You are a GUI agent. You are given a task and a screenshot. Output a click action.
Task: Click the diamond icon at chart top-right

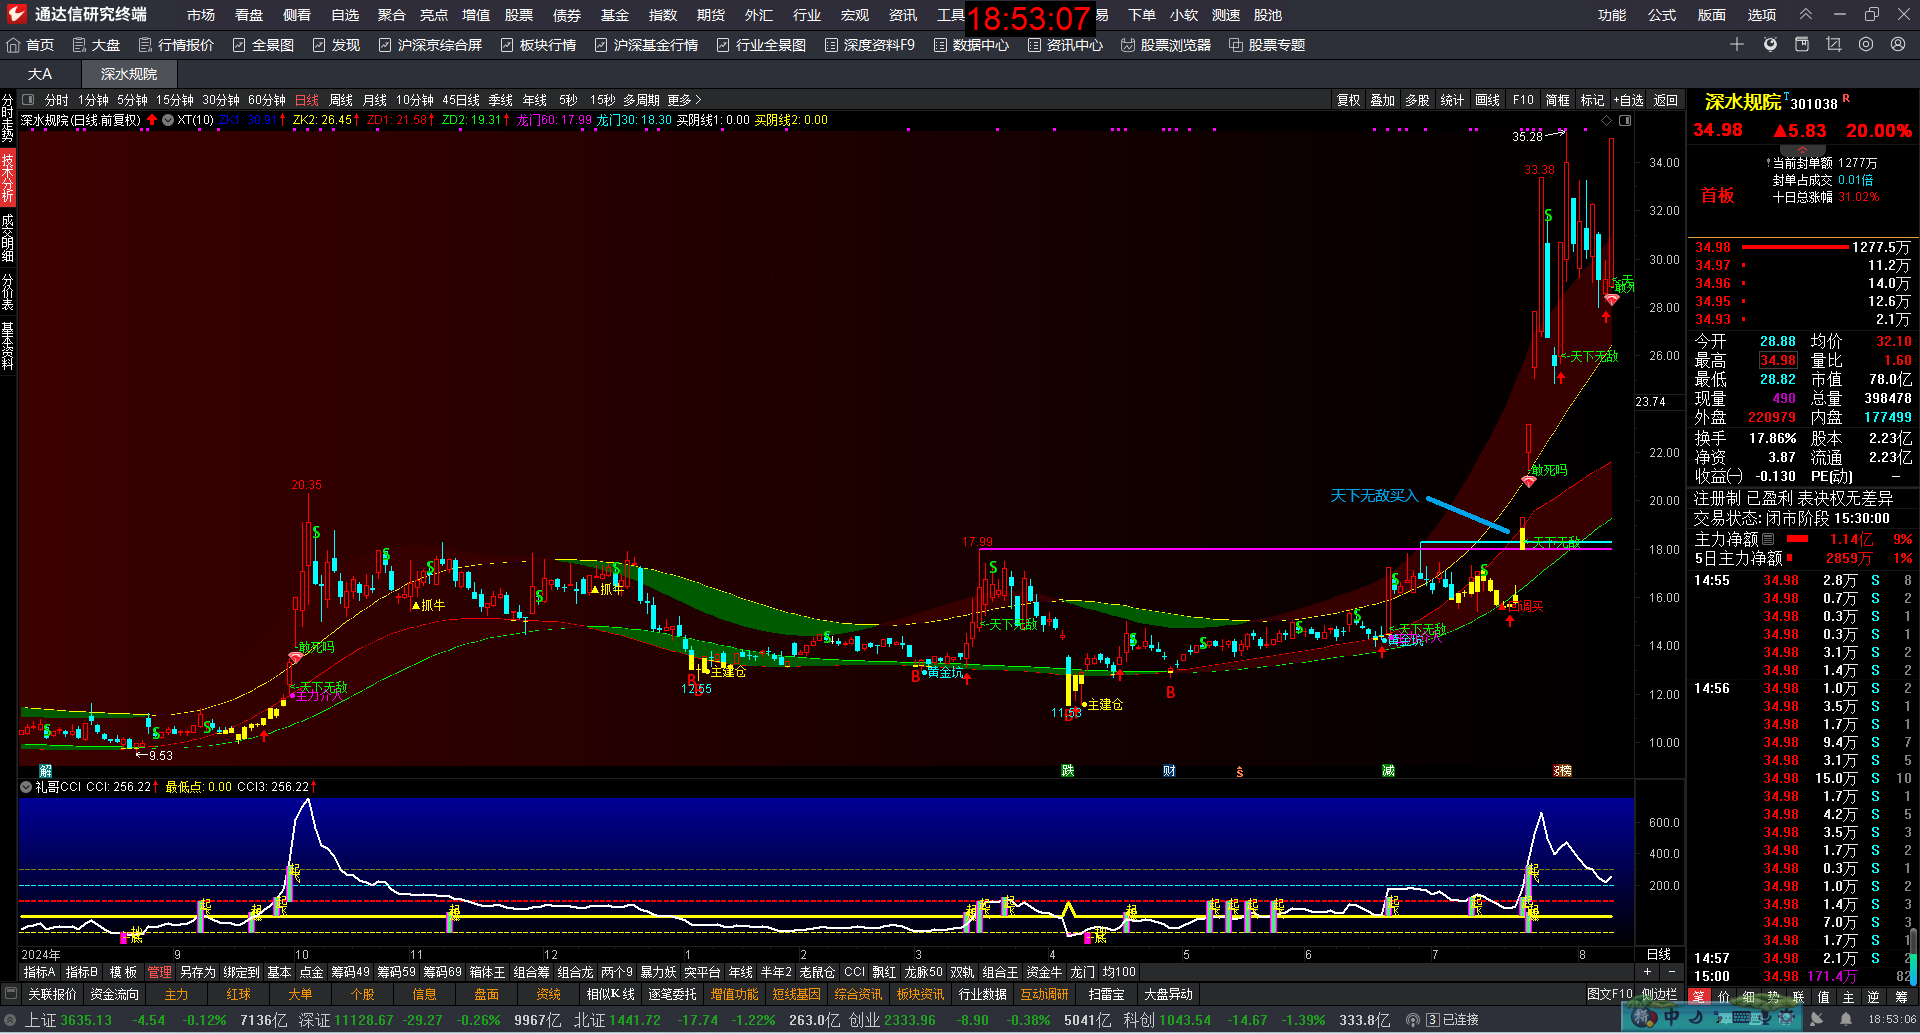pyautogui.click(x=1607, y=120)
